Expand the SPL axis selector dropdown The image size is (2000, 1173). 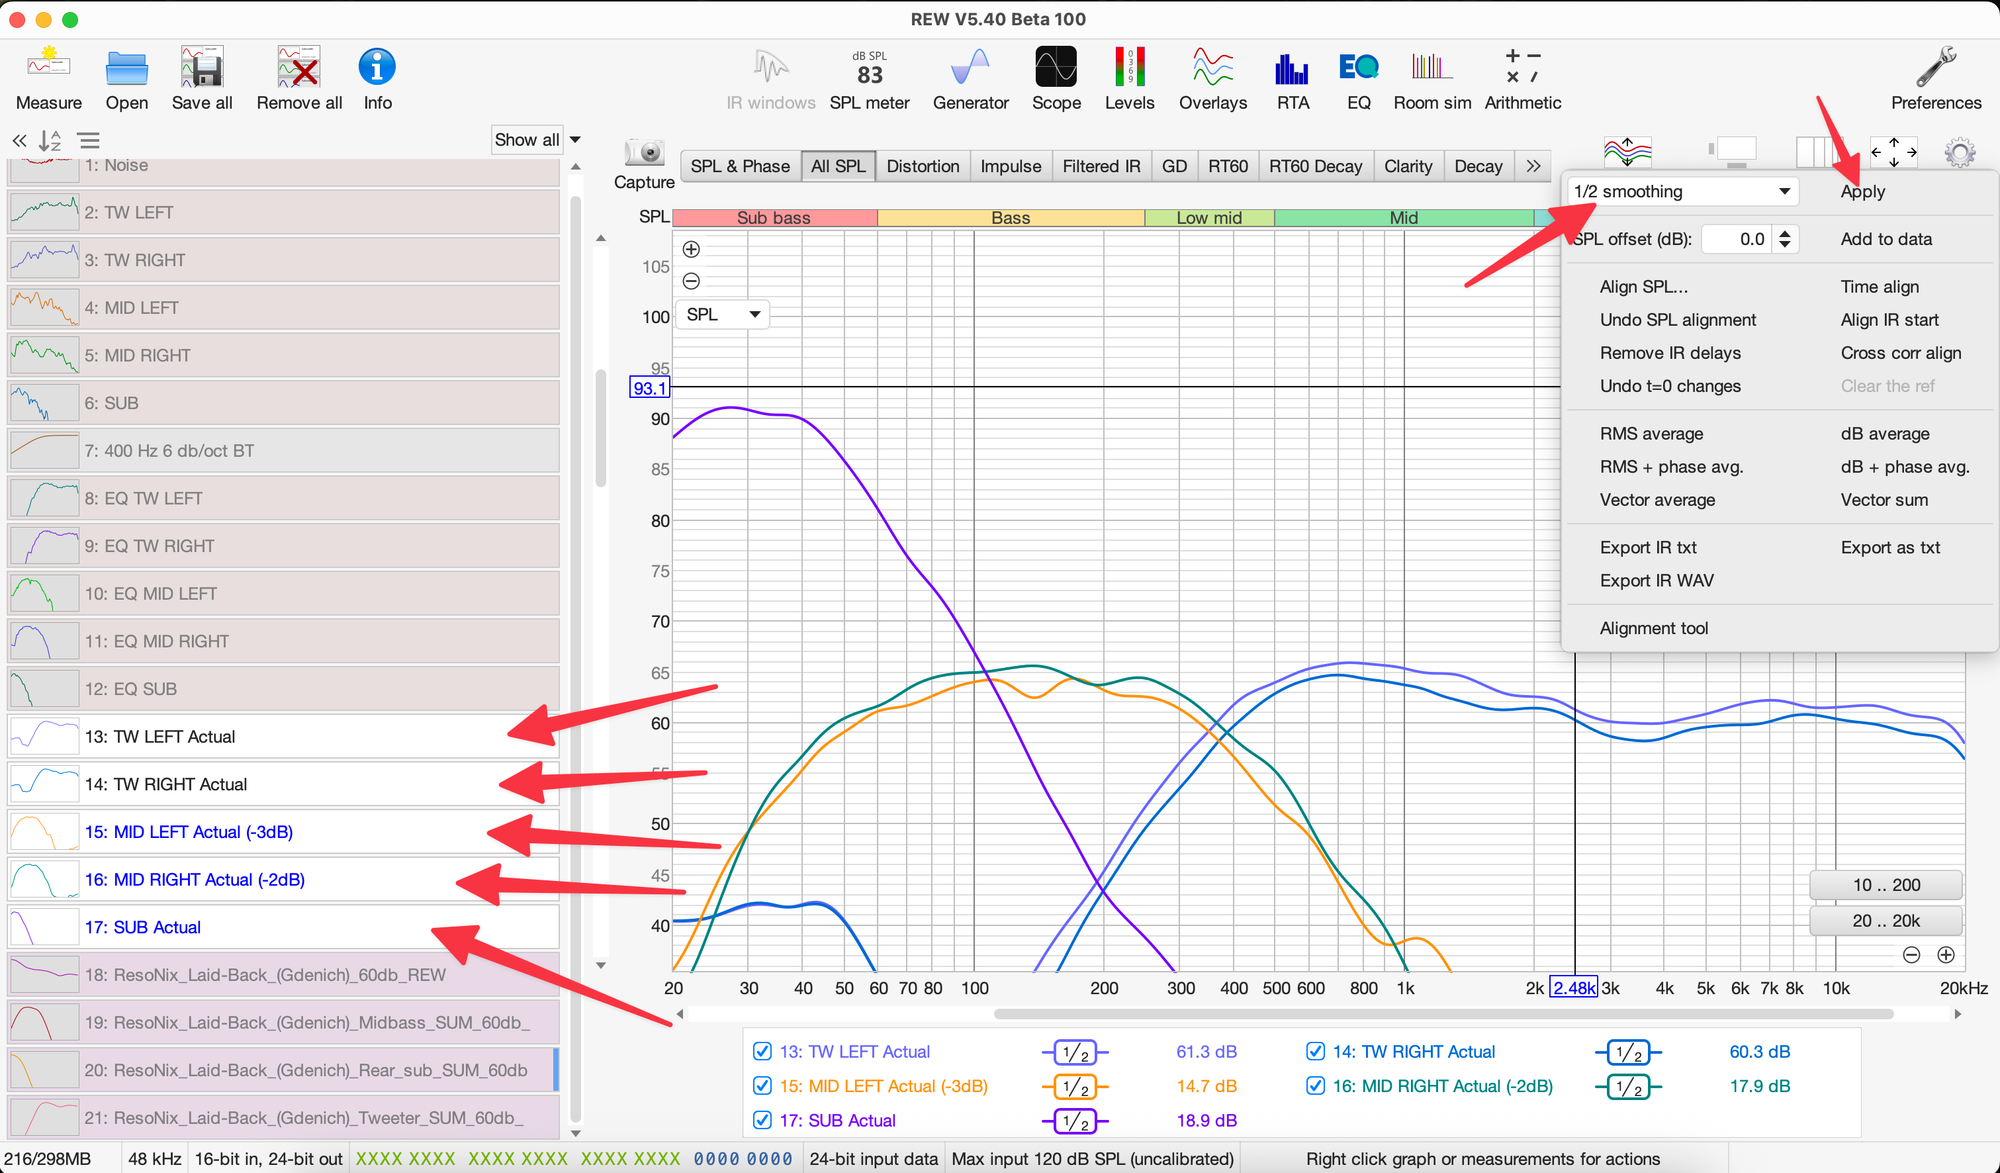724,314
